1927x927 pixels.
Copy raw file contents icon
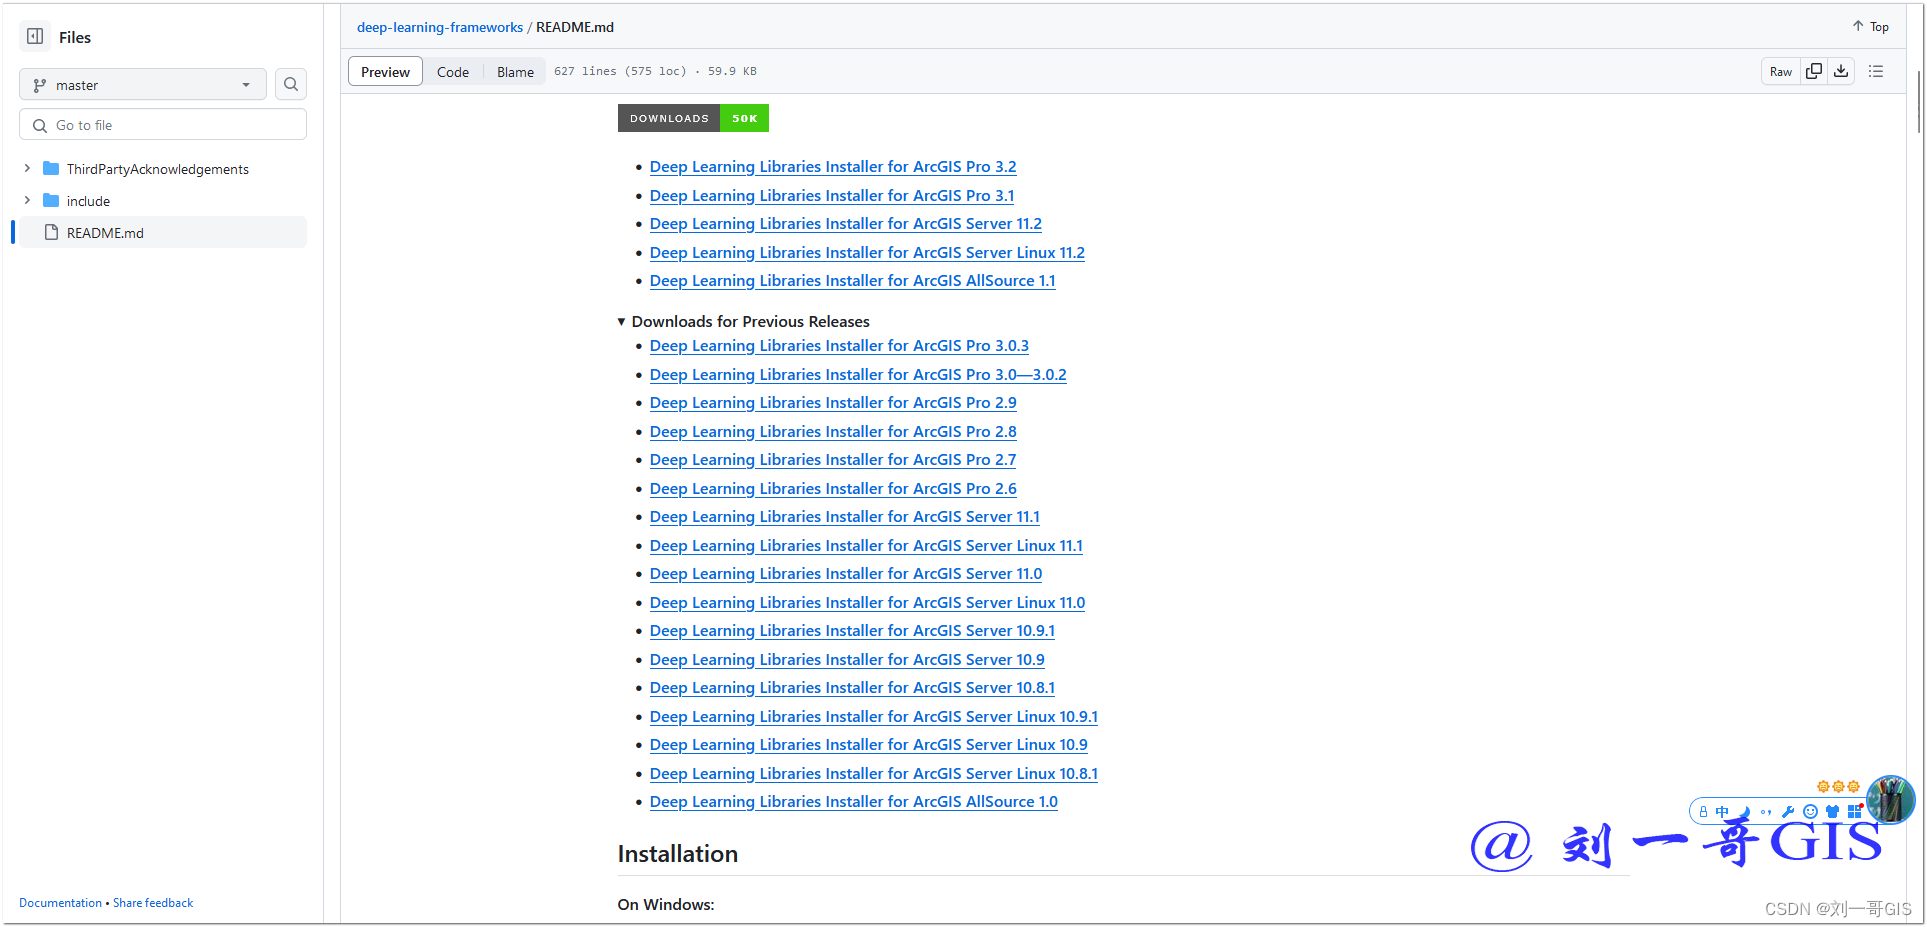[1814, 71]
